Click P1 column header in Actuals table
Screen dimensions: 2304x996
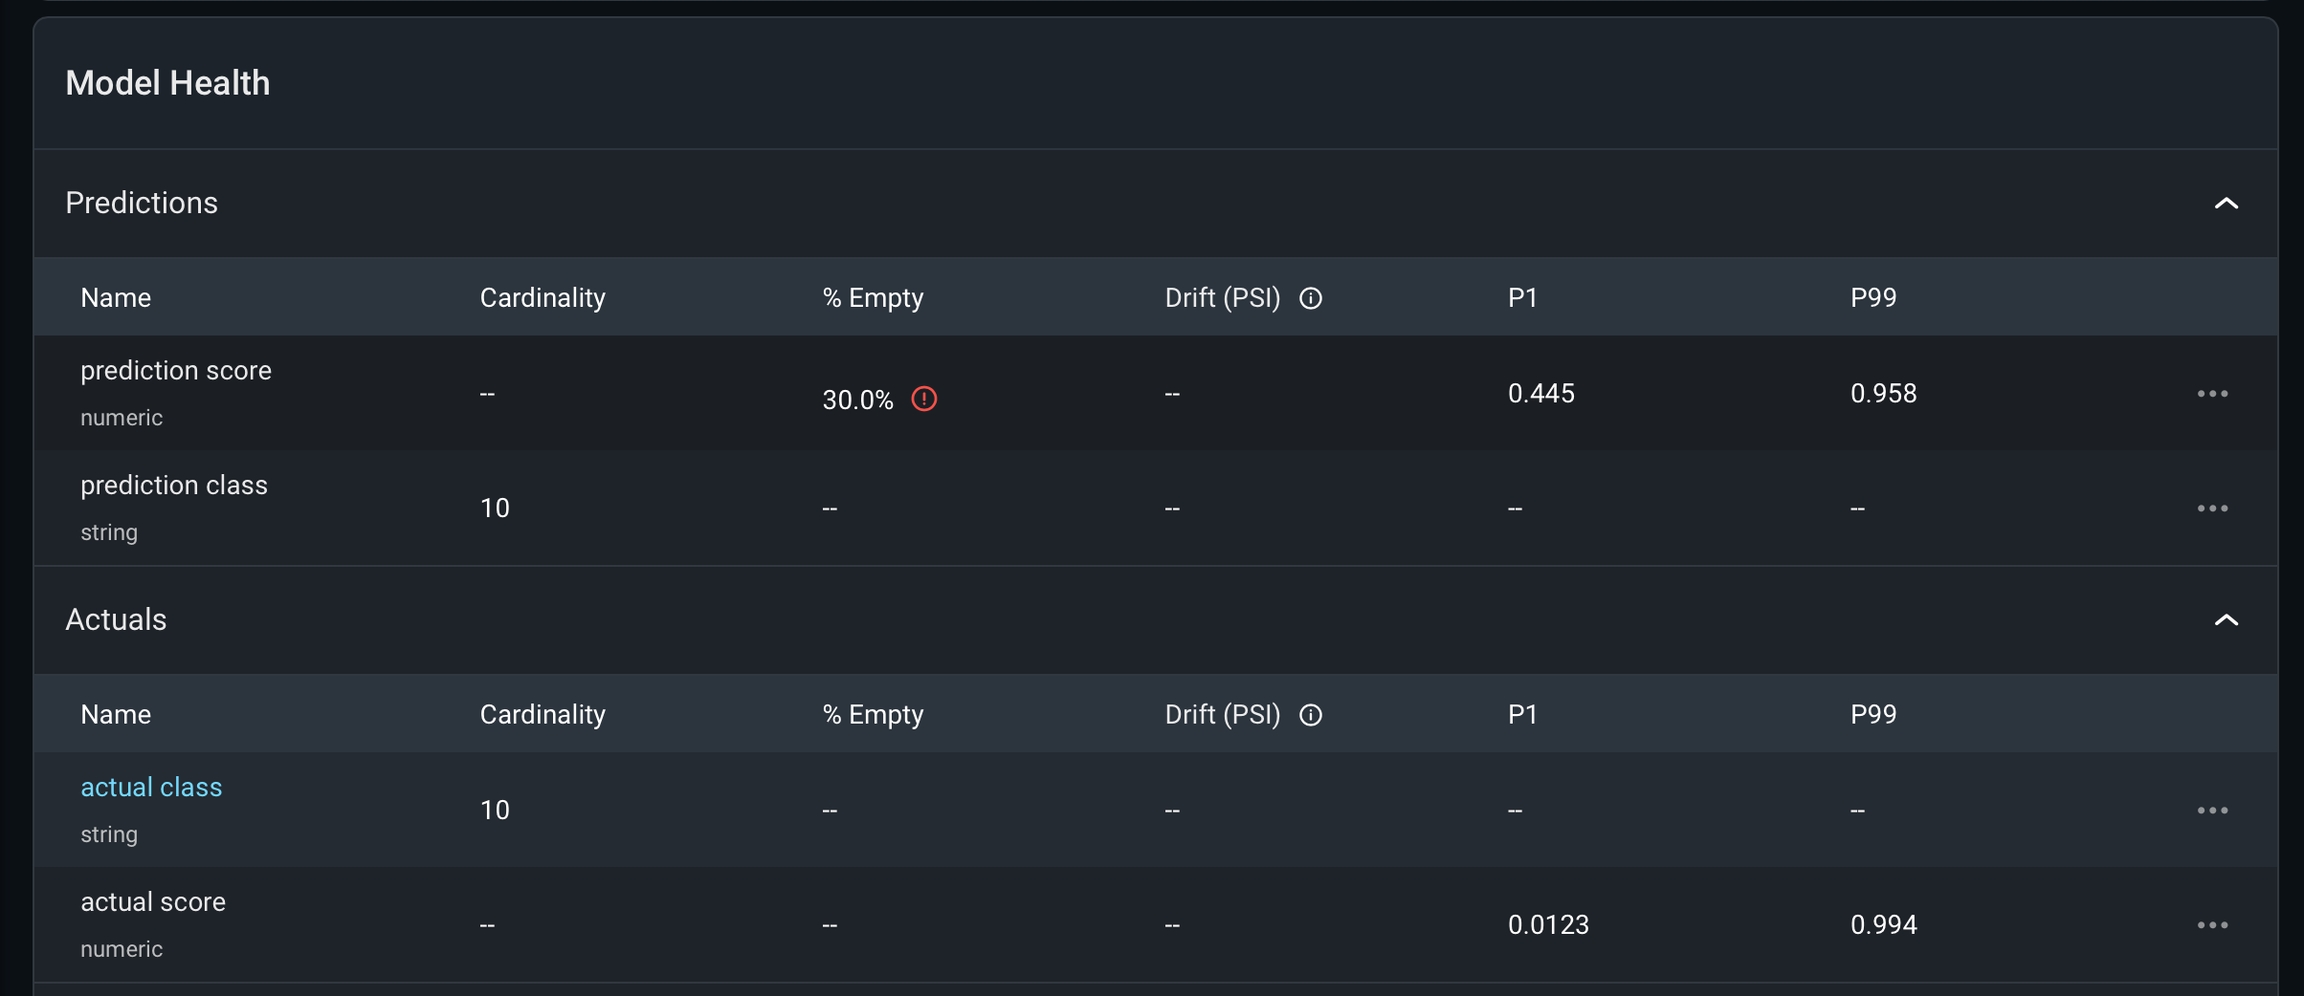(x=1522, y=715)
